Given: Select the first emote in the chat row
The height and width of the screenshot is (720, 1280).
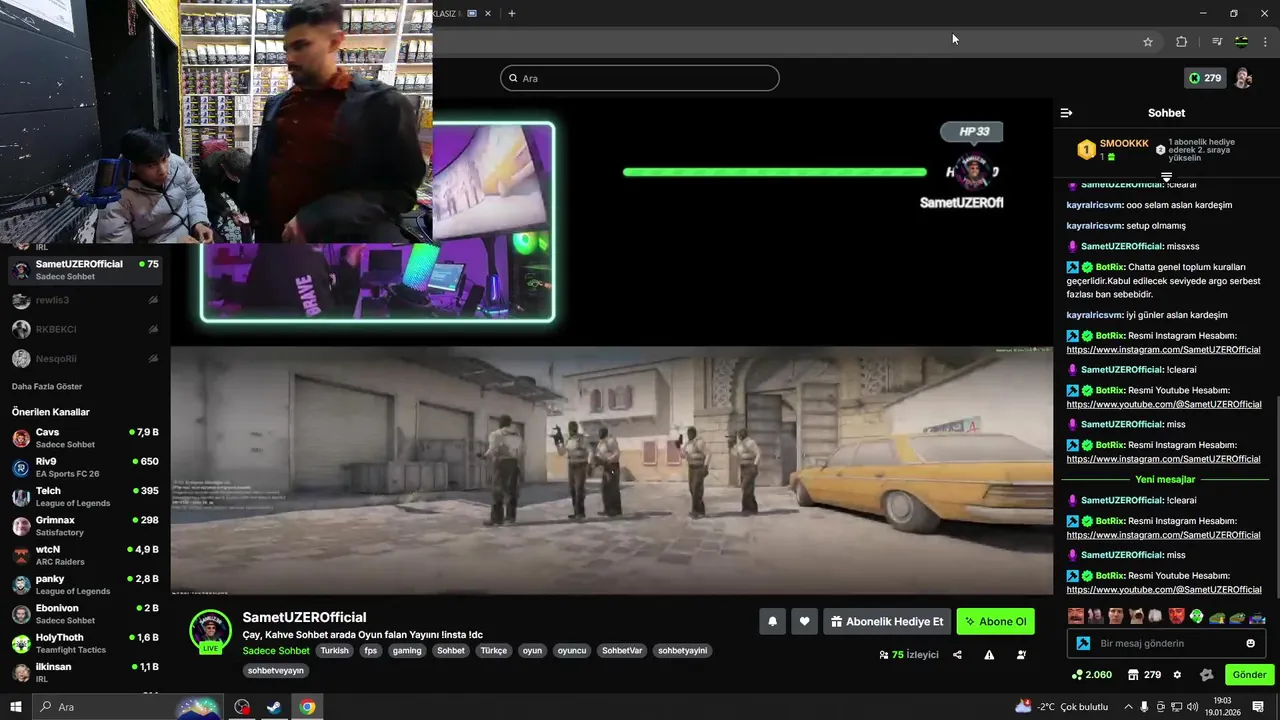Looking at the screenshot, I should pos(1075,616).
